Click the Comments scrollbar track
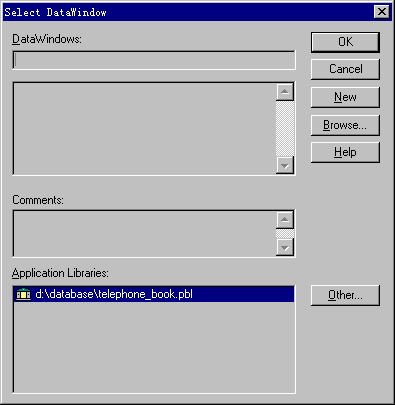The image size is (395, 405). [x=285, y=234]
